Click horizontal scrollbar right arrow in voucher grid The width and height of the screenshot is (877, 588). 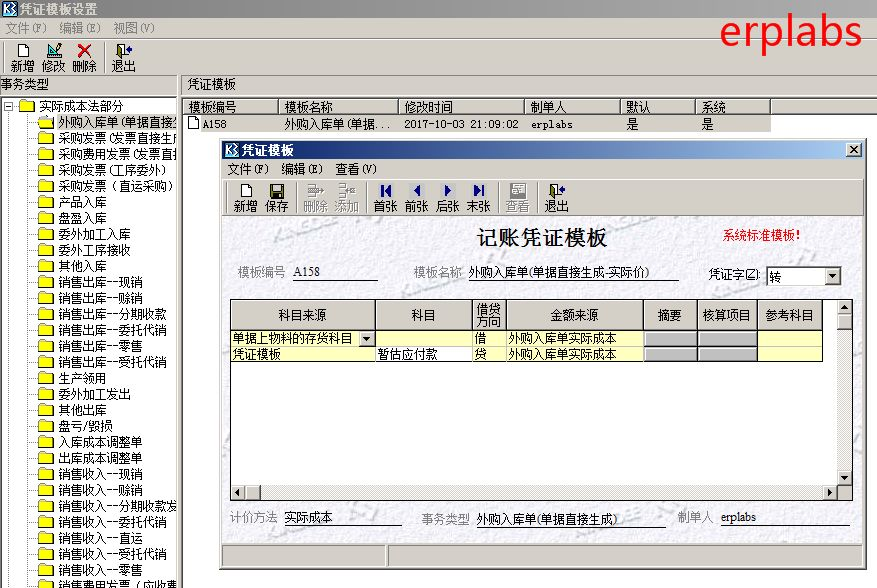tap(830, 492)
